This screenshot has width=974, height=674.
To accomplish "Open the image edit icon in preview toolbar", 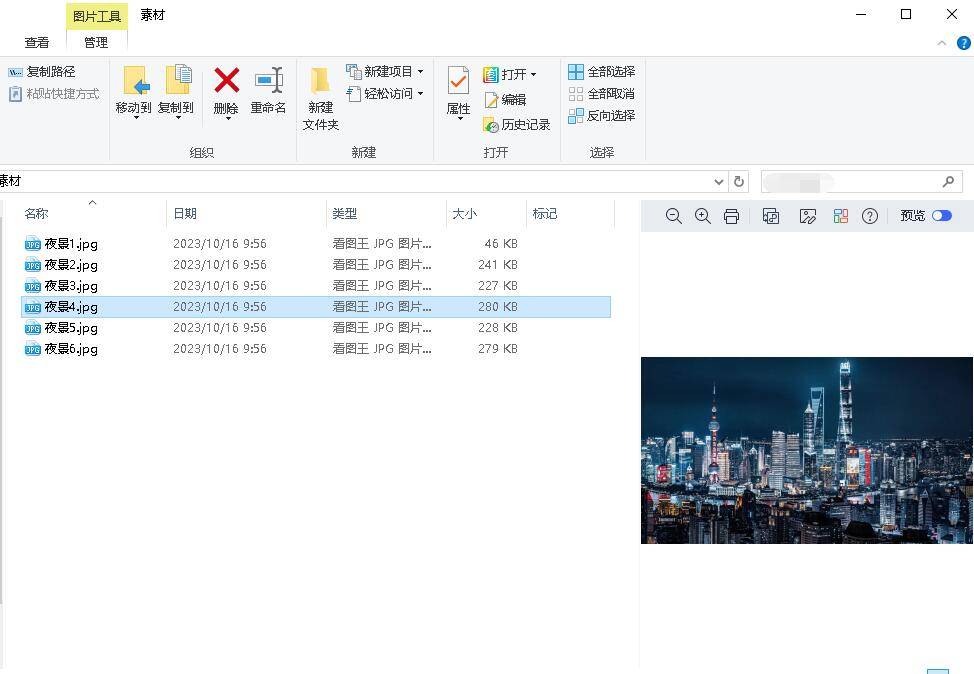I will (808, 216).
